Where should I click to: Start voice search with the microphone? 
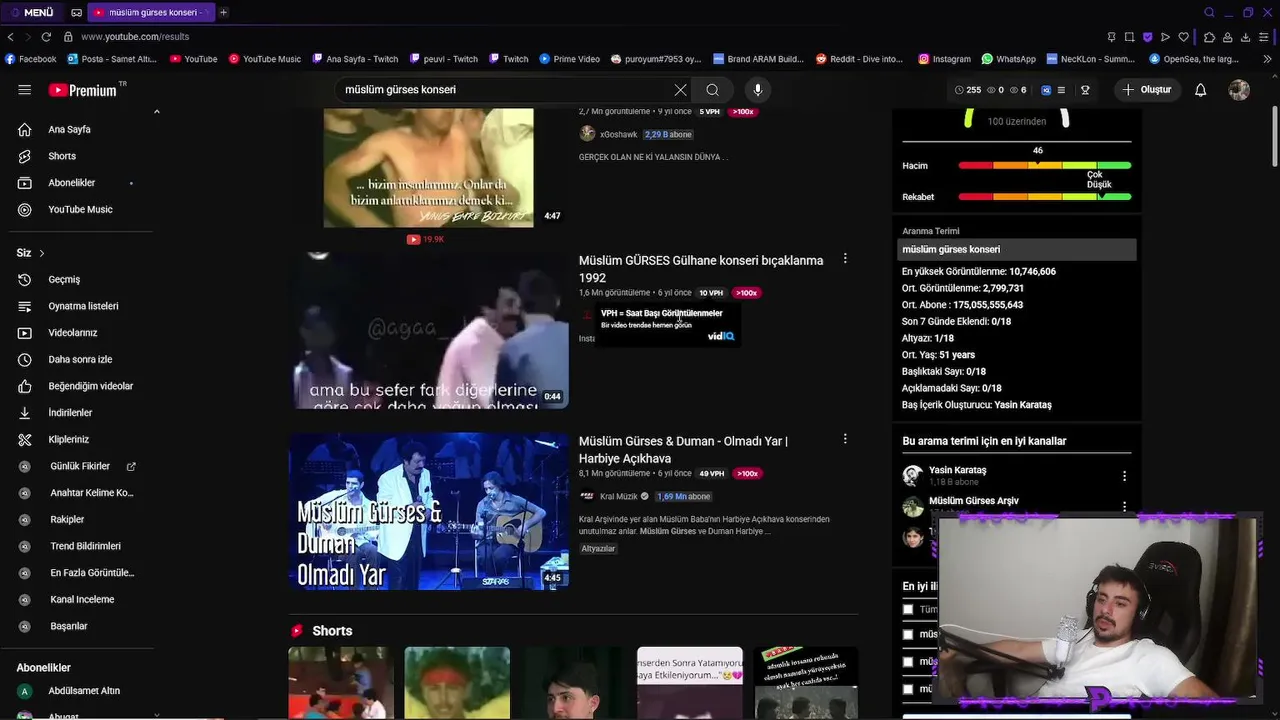(757, 90)
